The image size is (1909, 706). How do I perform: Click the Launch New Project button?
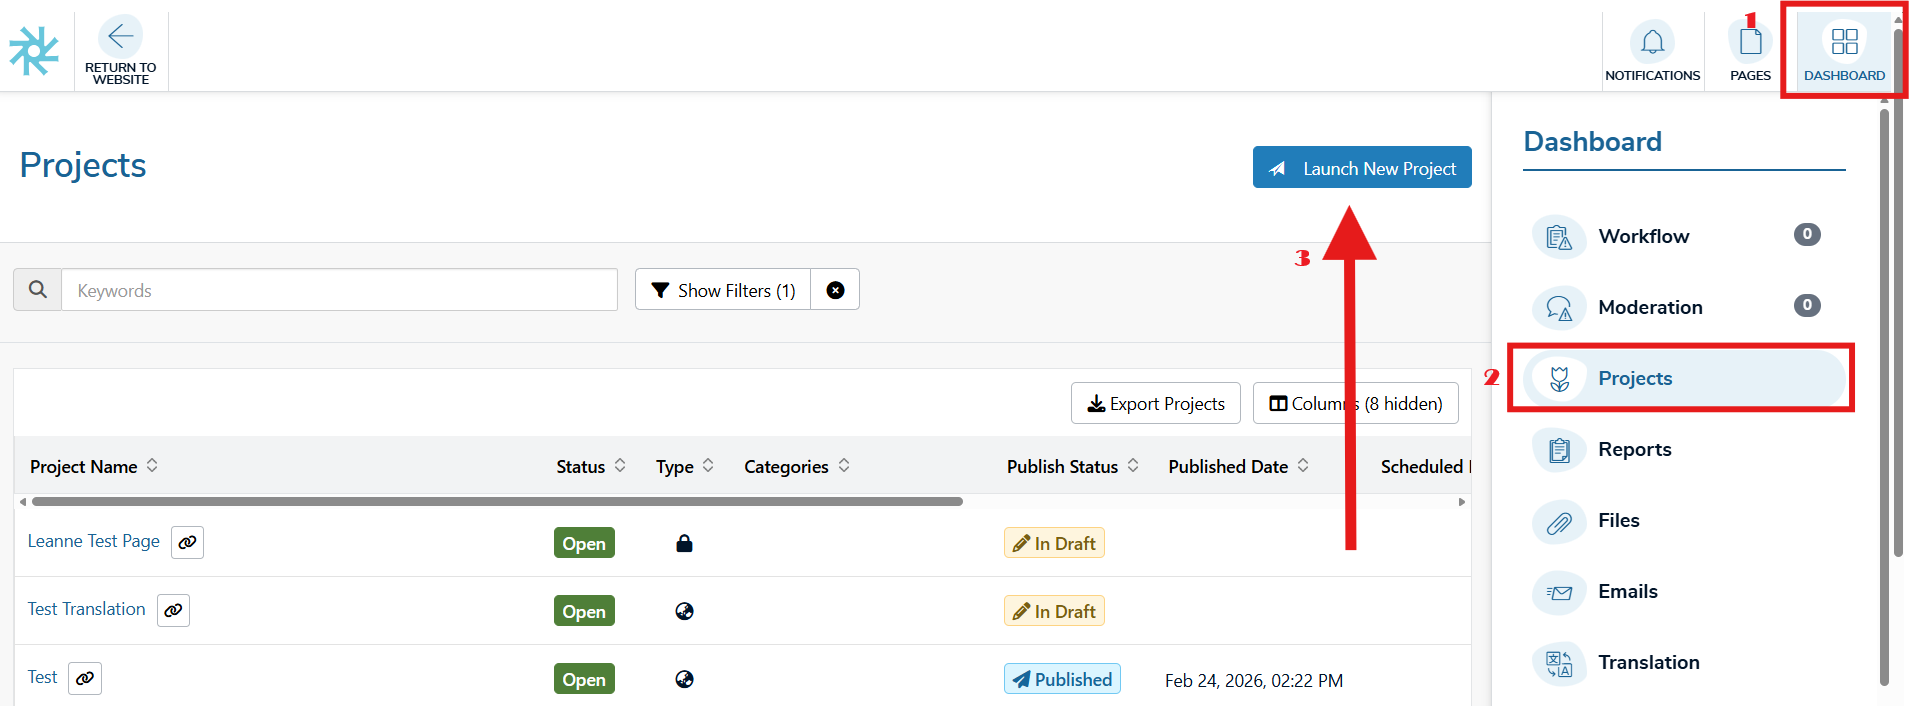(x=1362, y=168)
